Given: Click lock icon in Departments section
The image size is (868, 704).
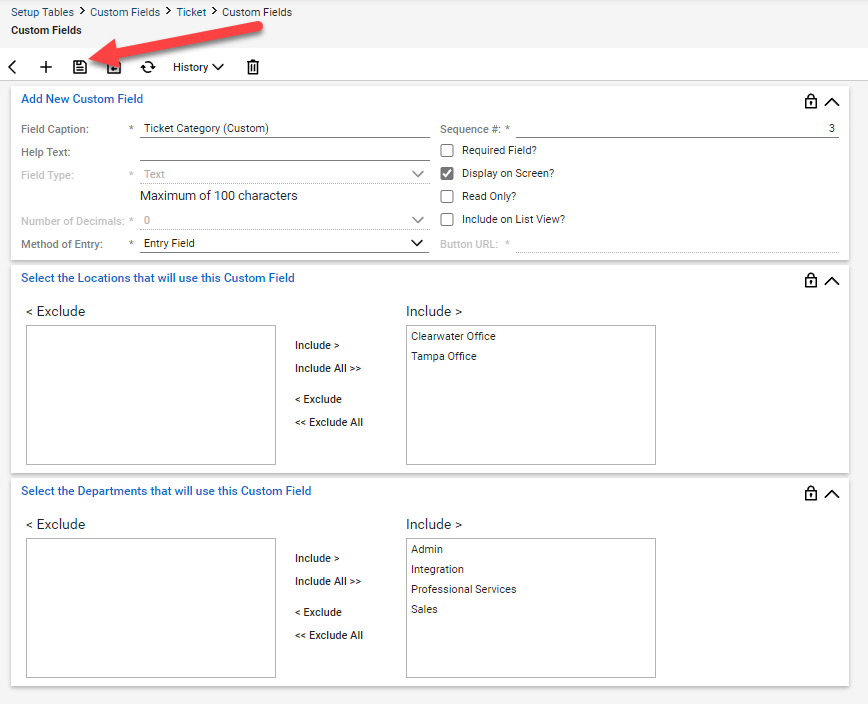Looking at the screenshot, I should coord(810,493).
